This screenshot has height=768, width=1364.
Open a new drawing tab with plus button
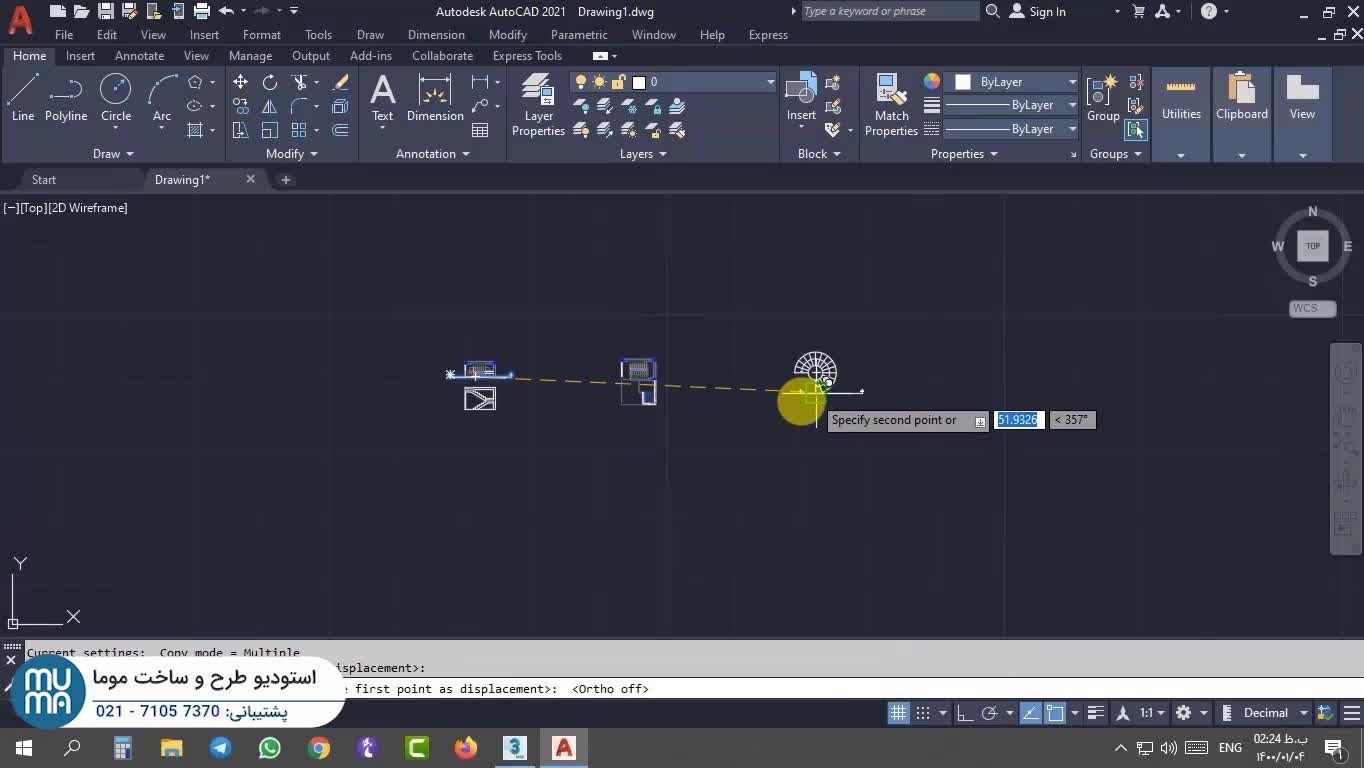(x=286, y=180)
